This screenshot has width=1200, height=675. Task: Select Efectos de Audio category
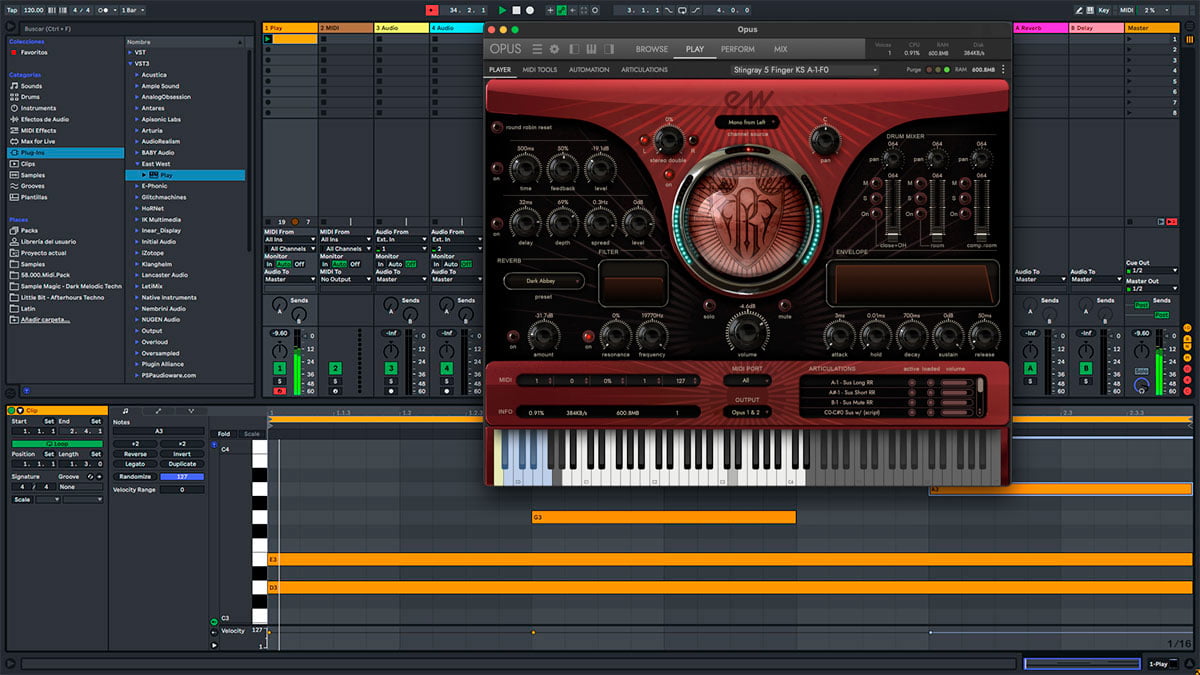click(x=44, y=119)
